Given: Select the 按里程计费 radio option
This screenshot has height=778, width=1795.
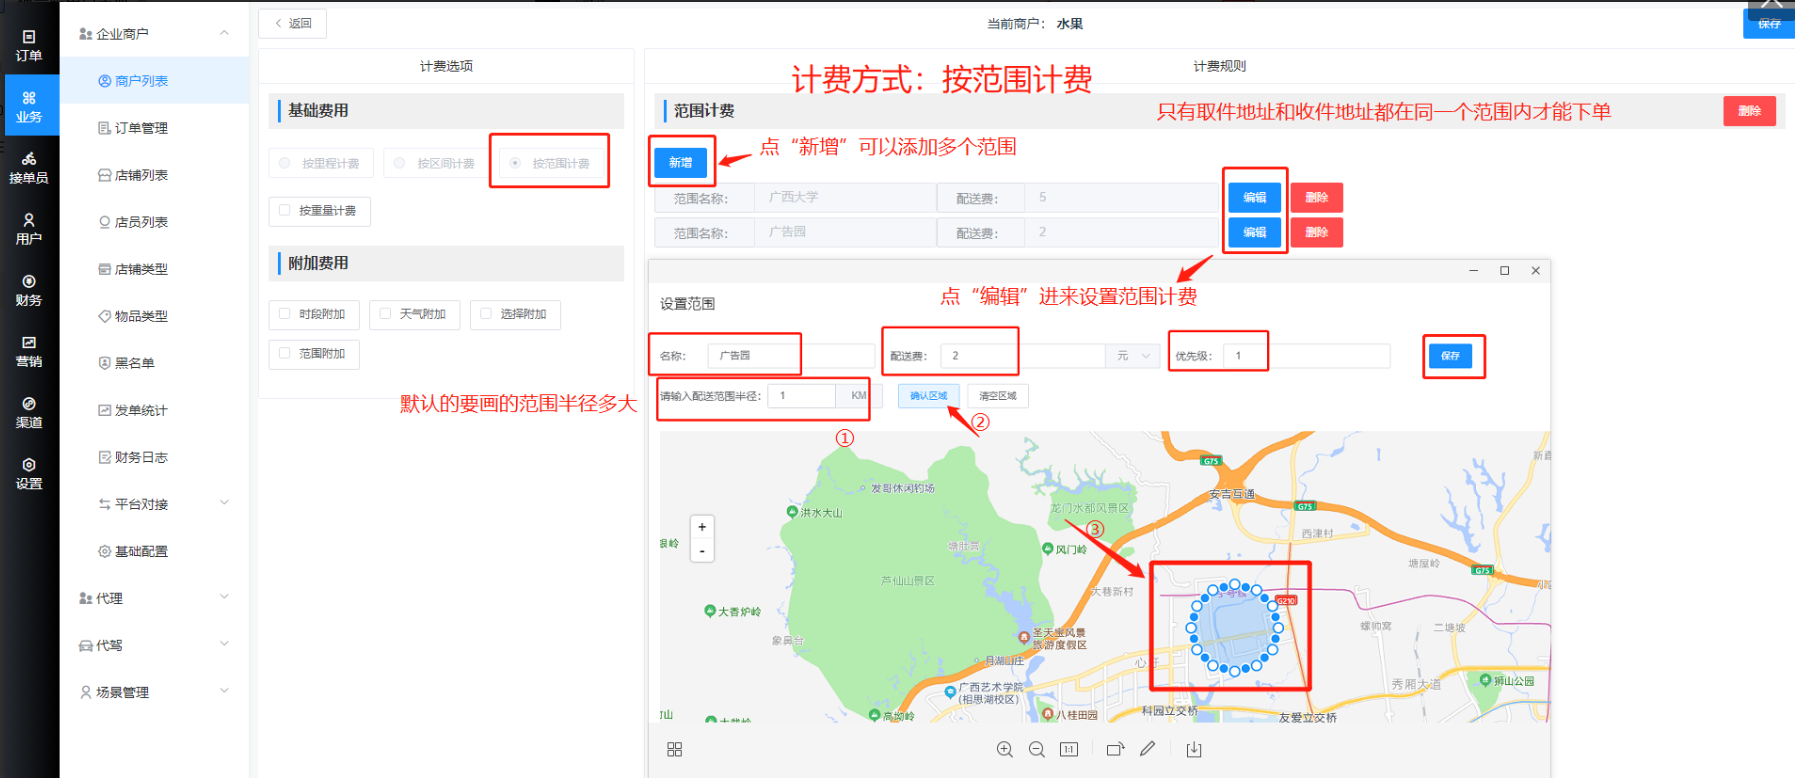Looking at the screenshot, I should click(285, 163).
